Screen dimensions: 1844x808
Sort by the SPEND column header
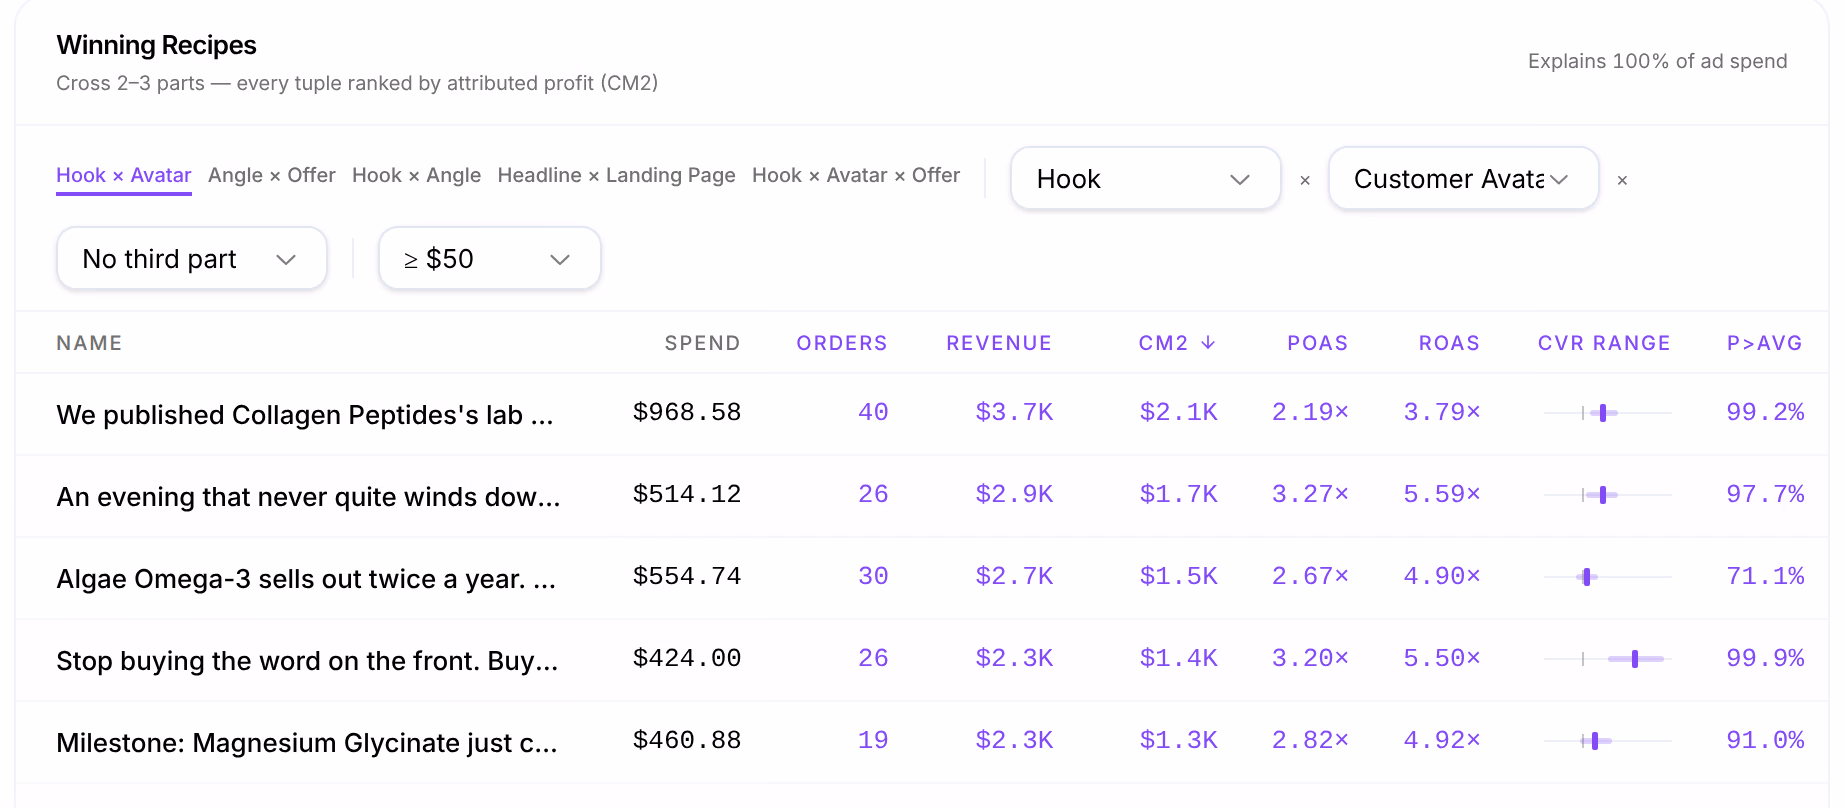pyautogui.click(x=702, y=343)
